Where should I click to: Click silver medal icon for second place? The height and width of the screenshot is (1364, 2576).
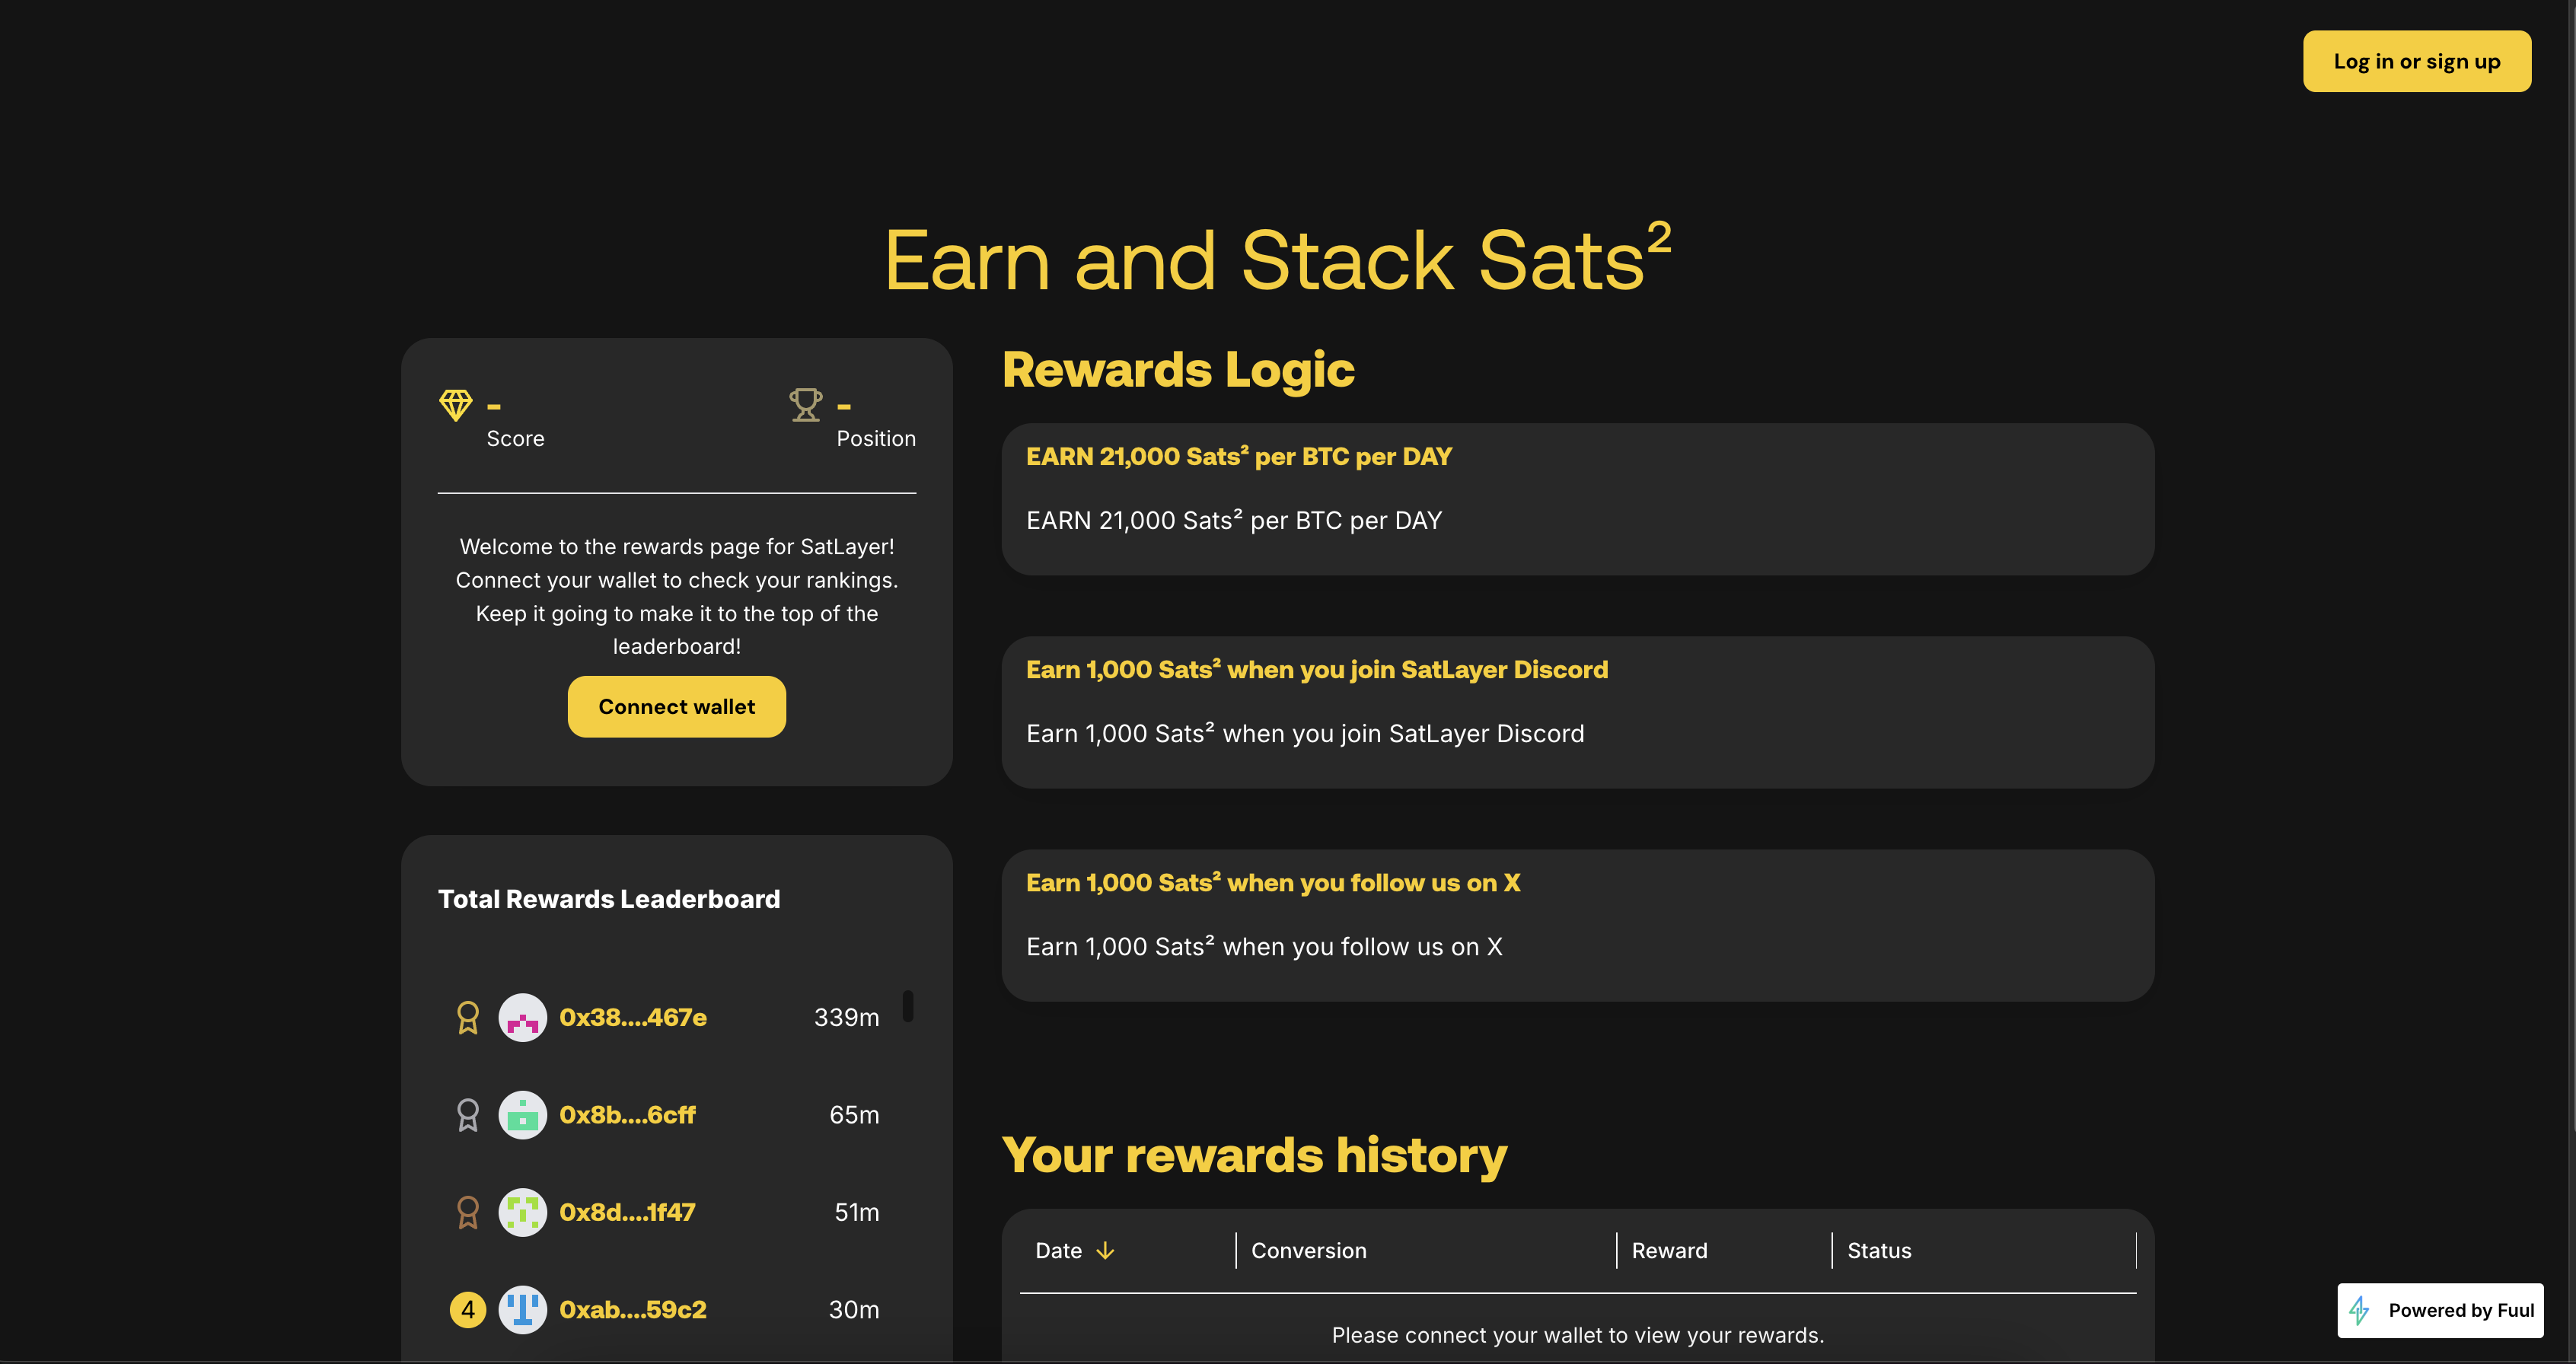click(467, 1114)
